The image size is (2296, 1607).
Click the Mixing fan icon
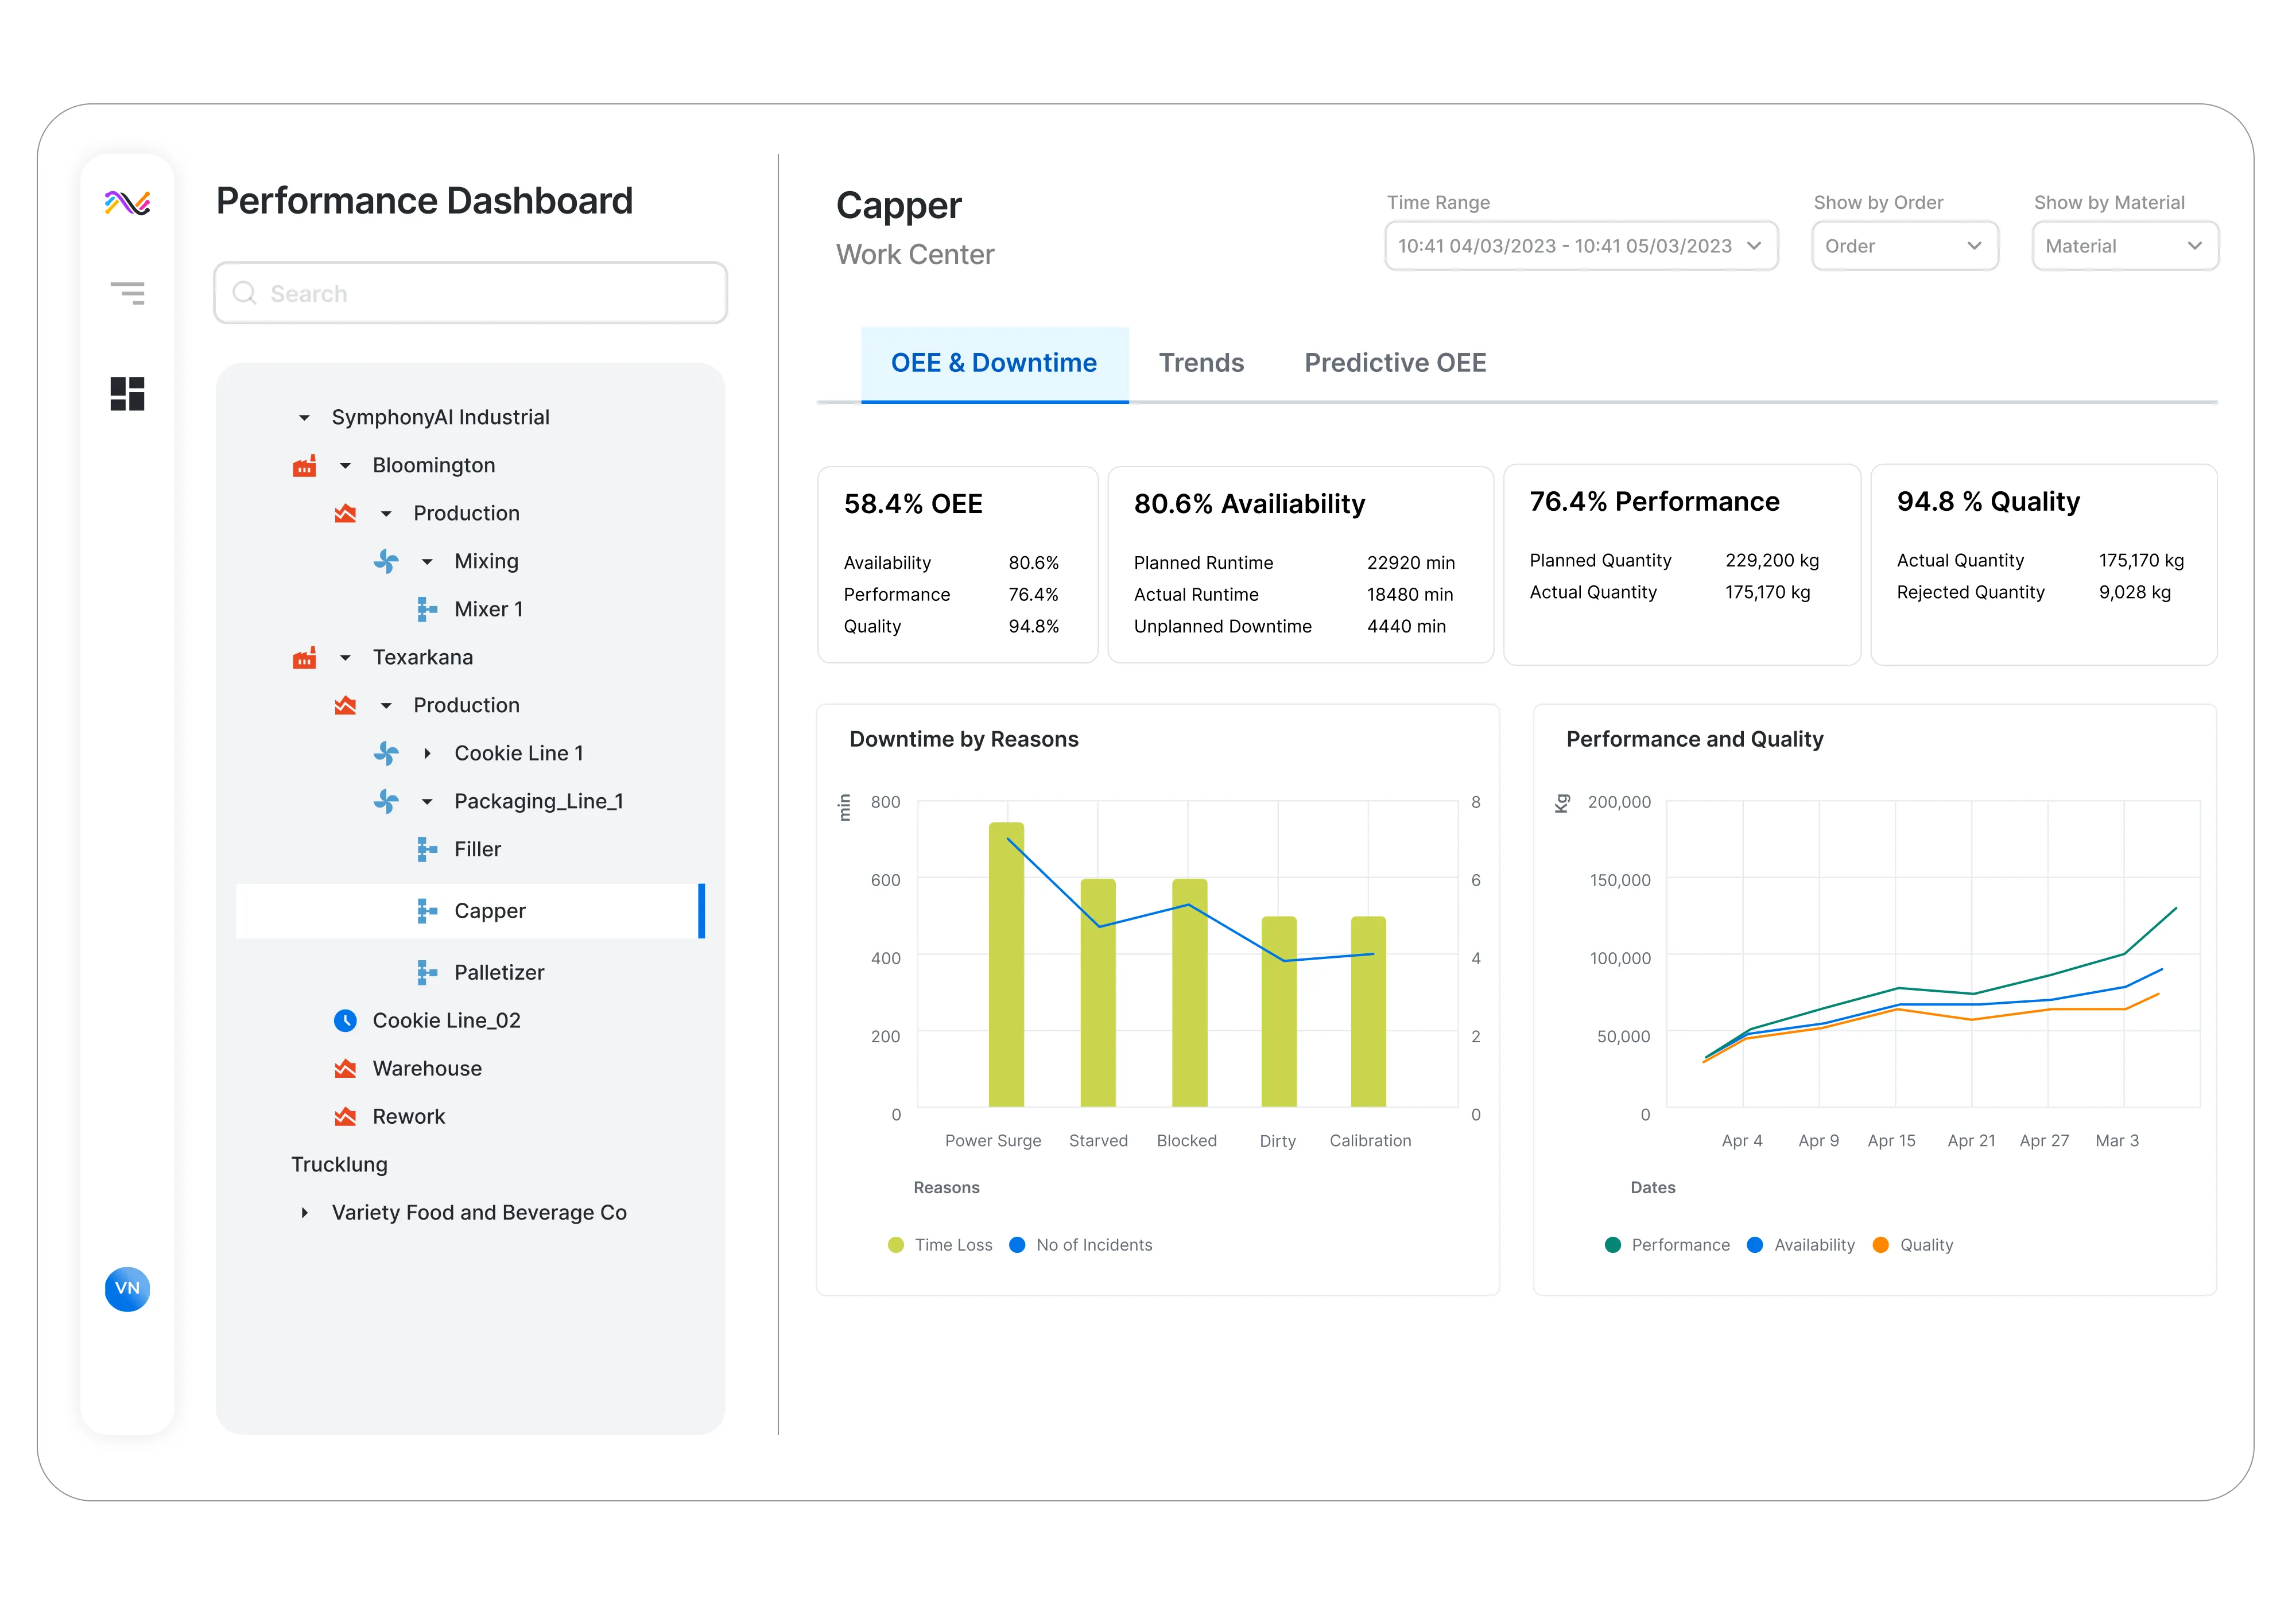click(386, 562)
